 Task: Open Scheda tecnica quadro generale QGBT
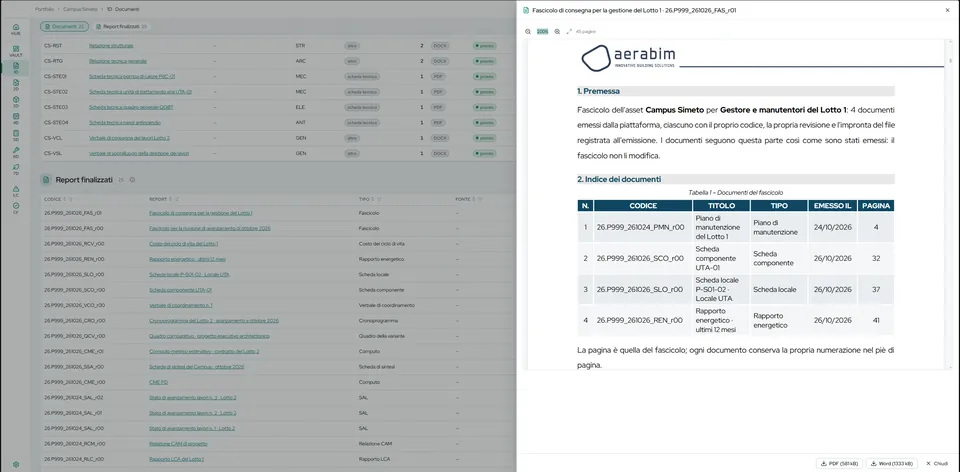coord(131,107)
